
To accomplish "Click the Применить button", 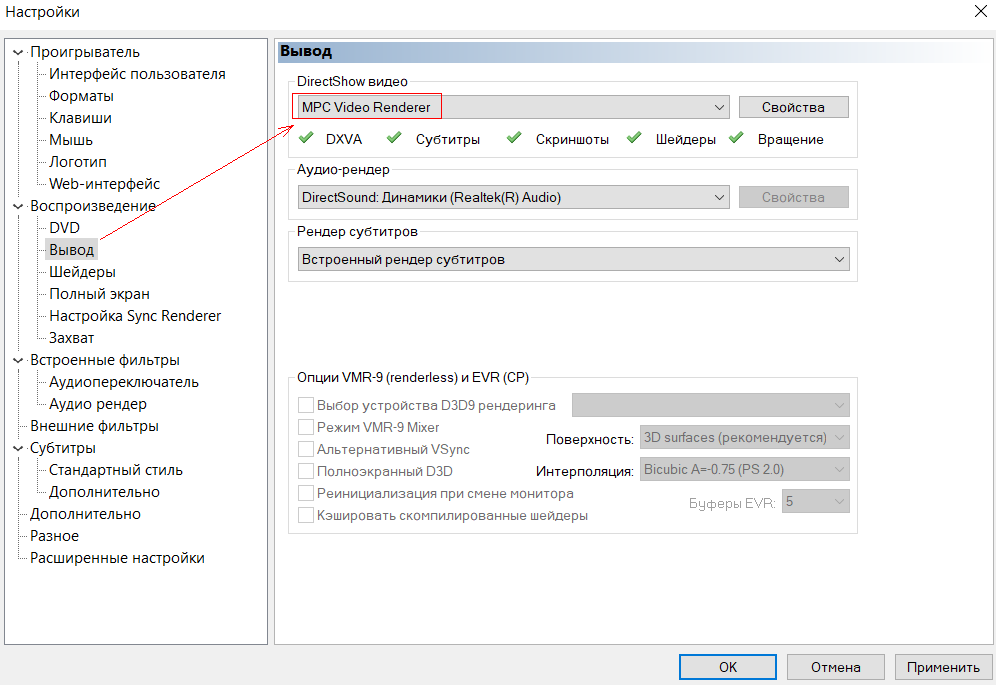I will (943, 667).
